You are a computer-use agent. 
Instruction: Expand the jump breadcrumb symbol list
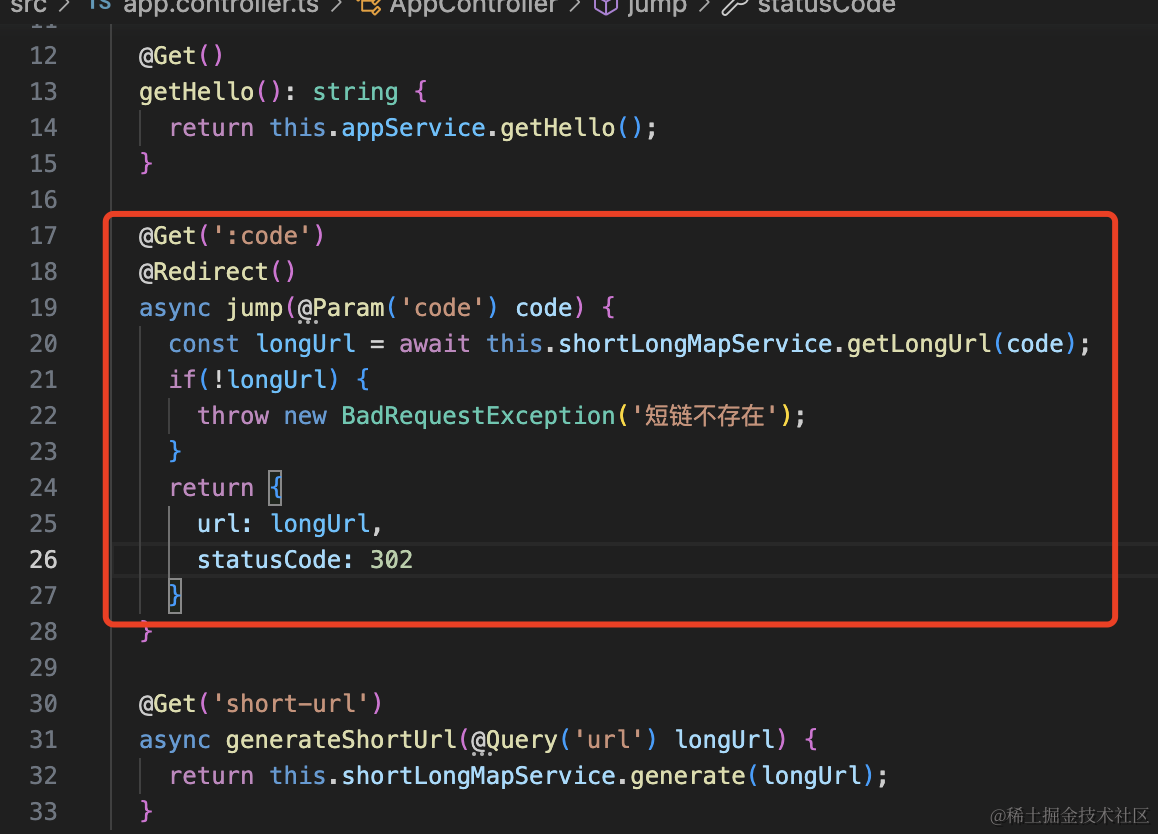657,7
